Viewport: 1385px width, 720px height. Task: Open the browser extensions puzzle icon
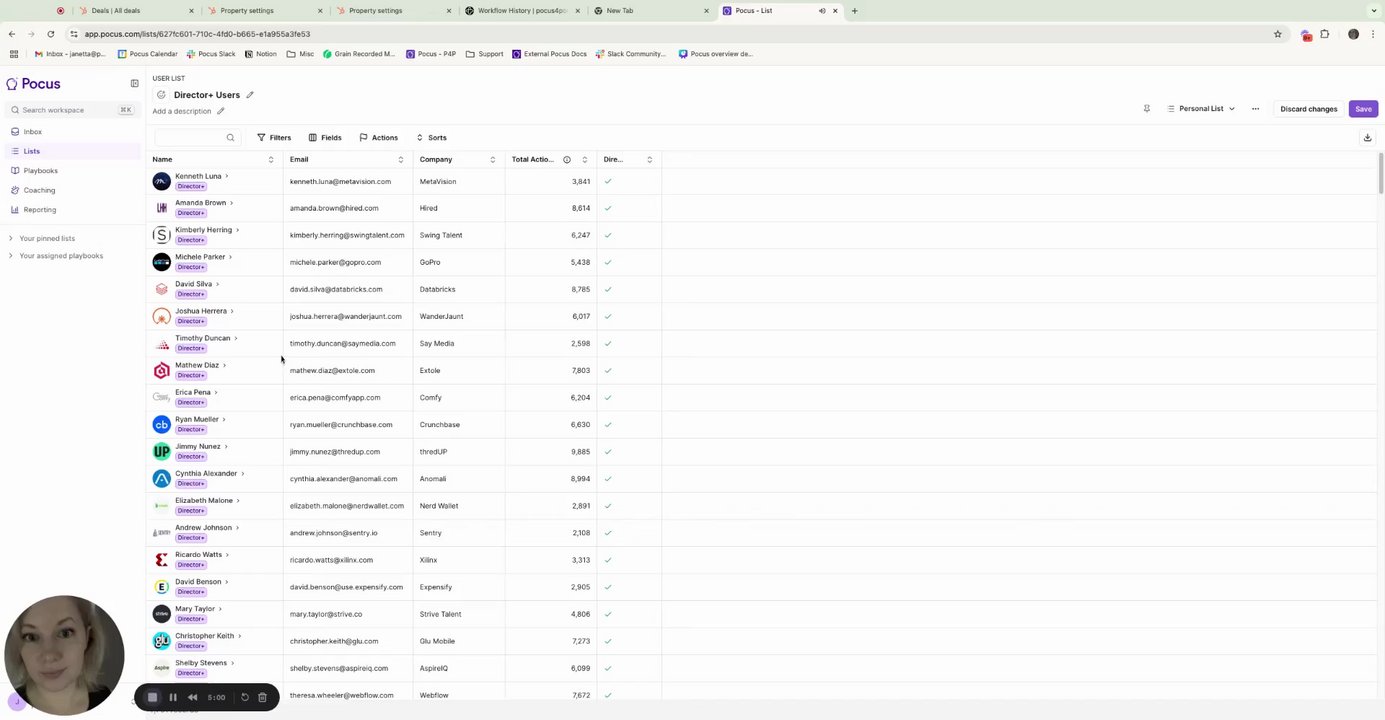(1325, 34)
